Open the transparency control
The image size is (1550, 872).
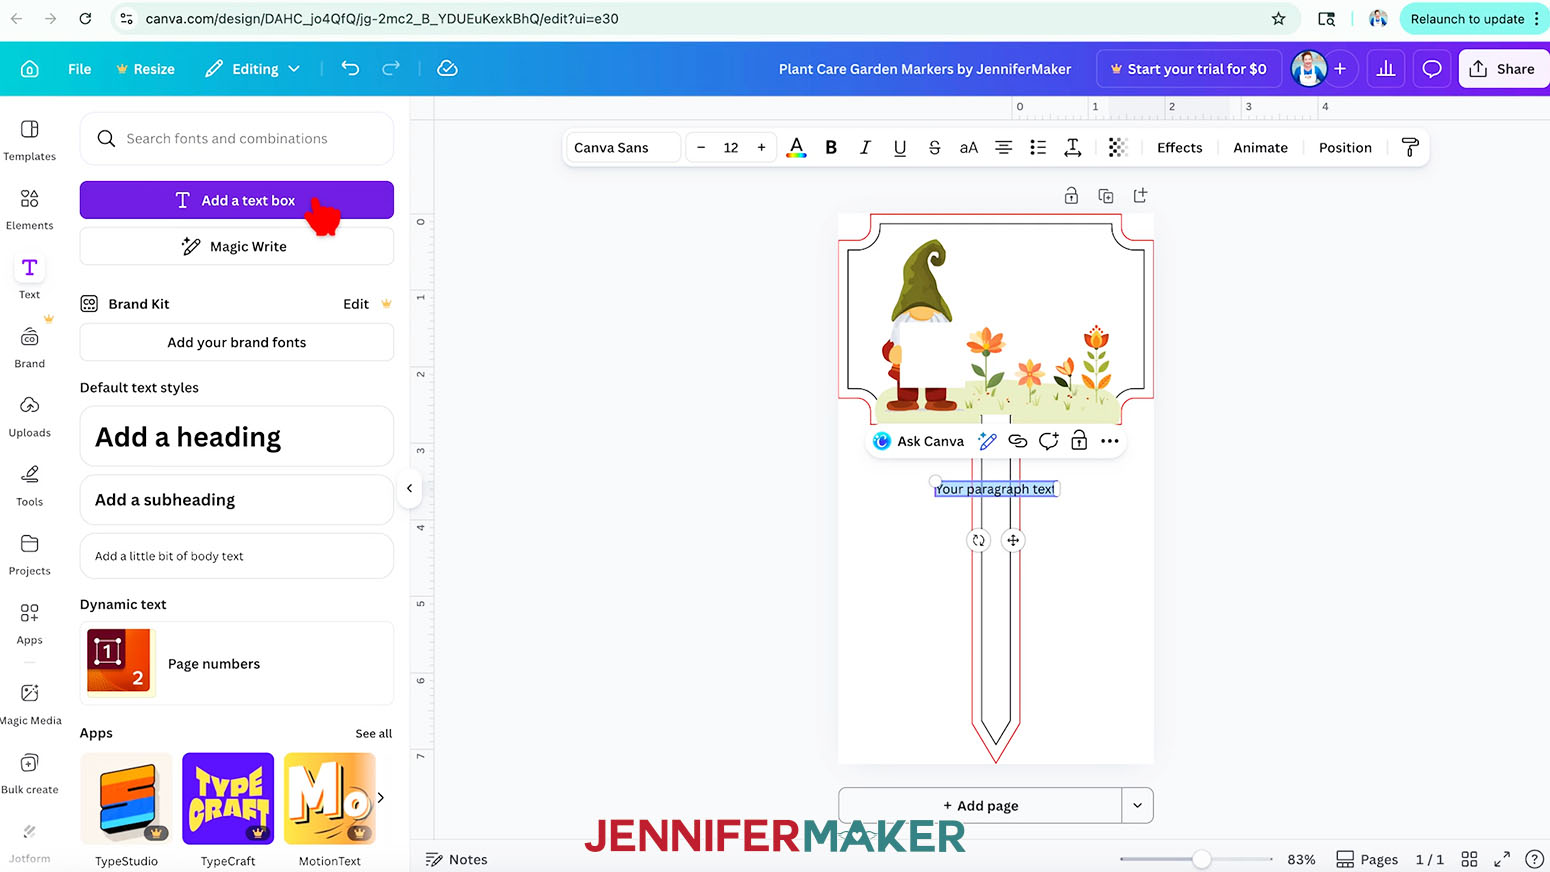pos(1117,148)
